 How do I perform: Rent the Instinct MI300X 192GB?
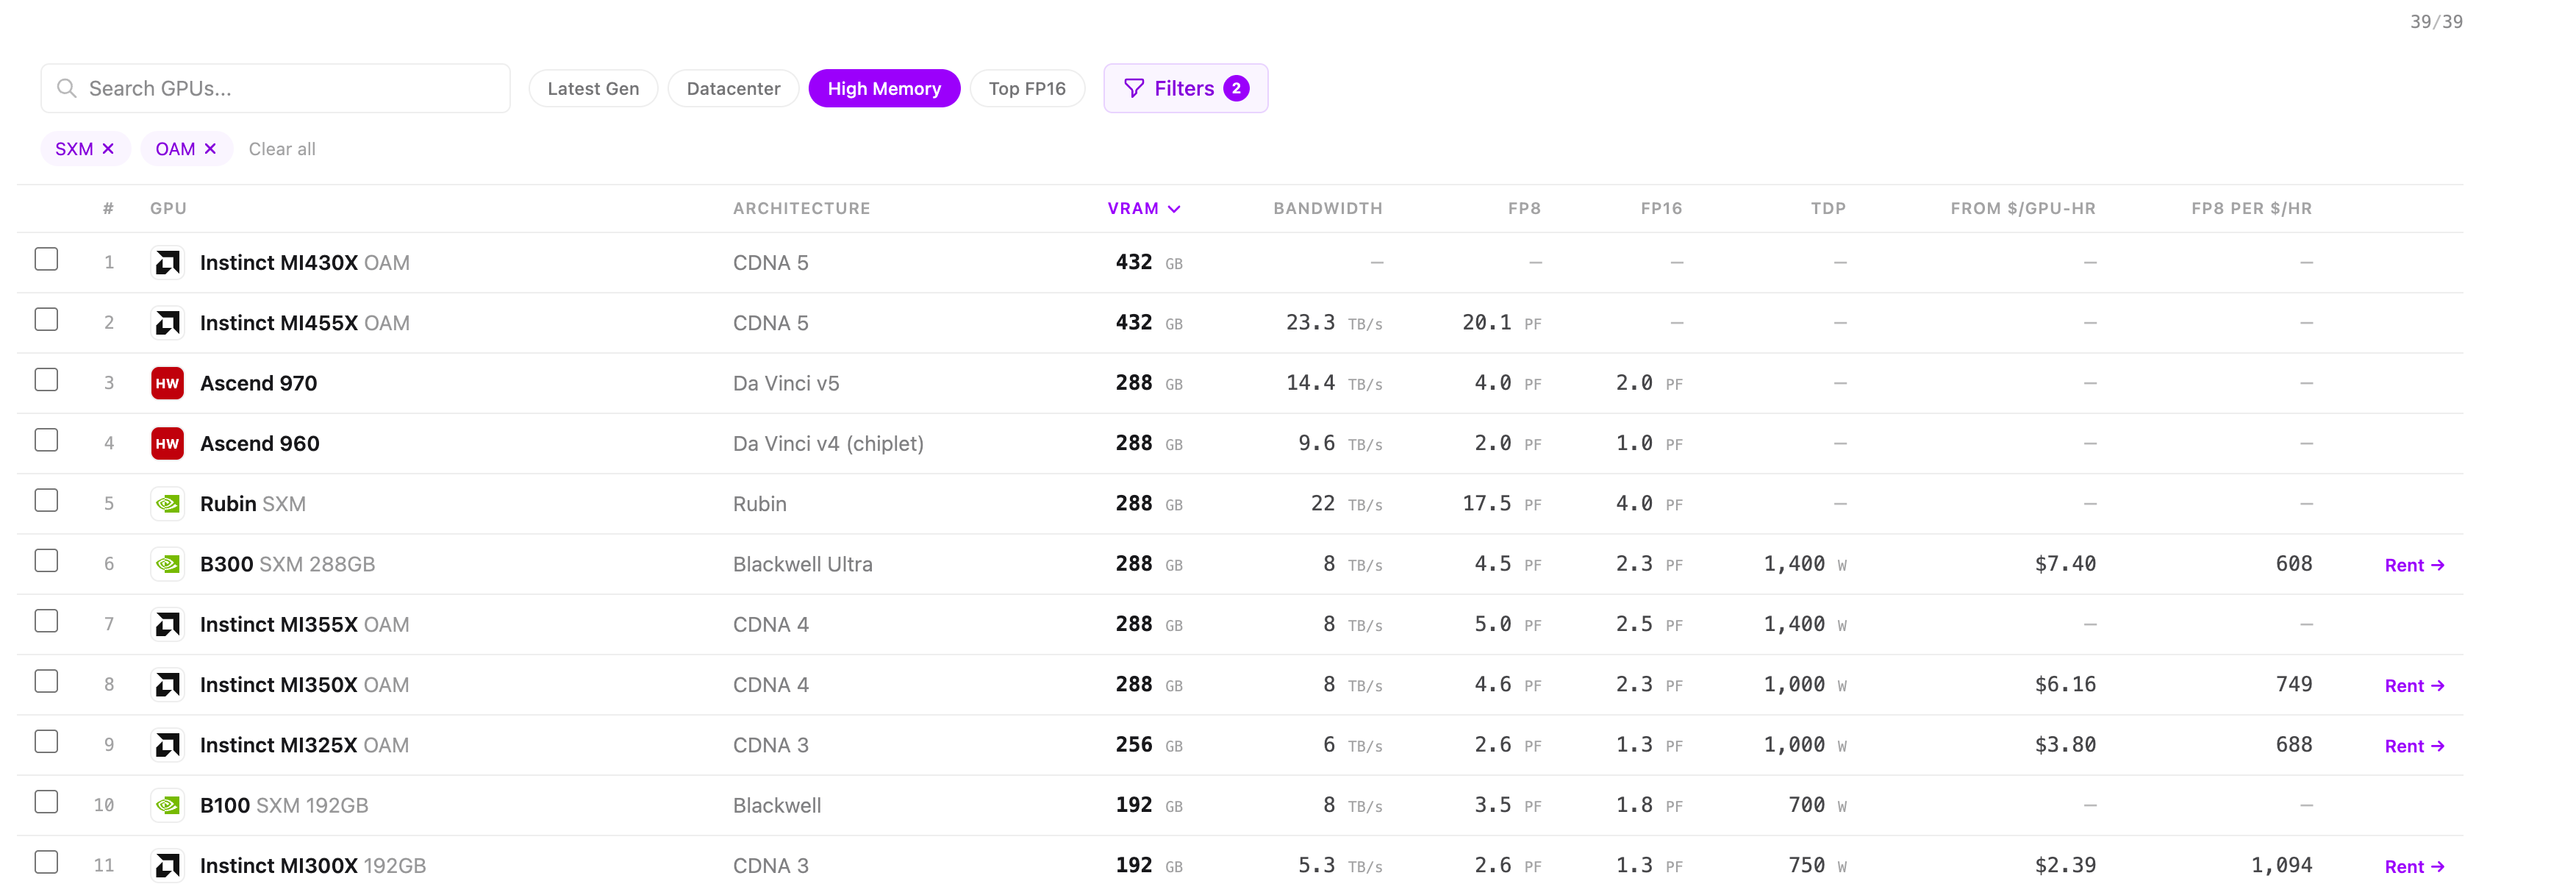pos(2414,866)
